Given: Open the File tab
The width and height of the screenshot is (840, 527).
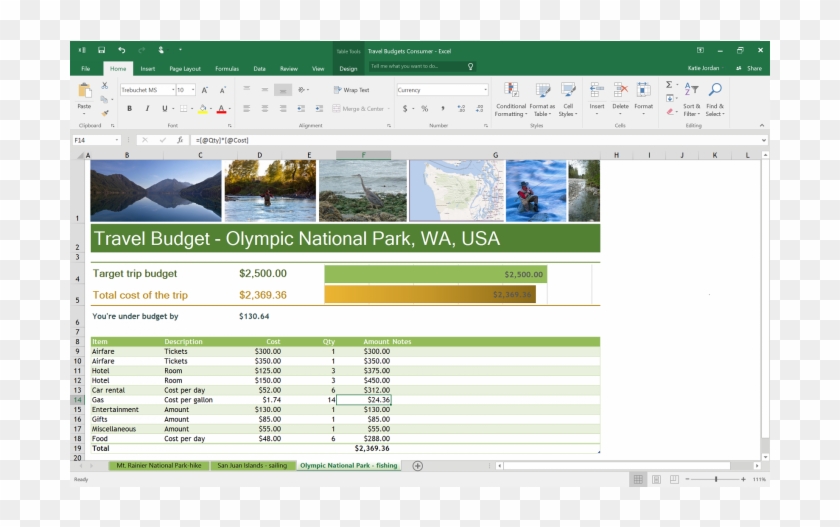Looking at the screenshot, I should 86,69.
